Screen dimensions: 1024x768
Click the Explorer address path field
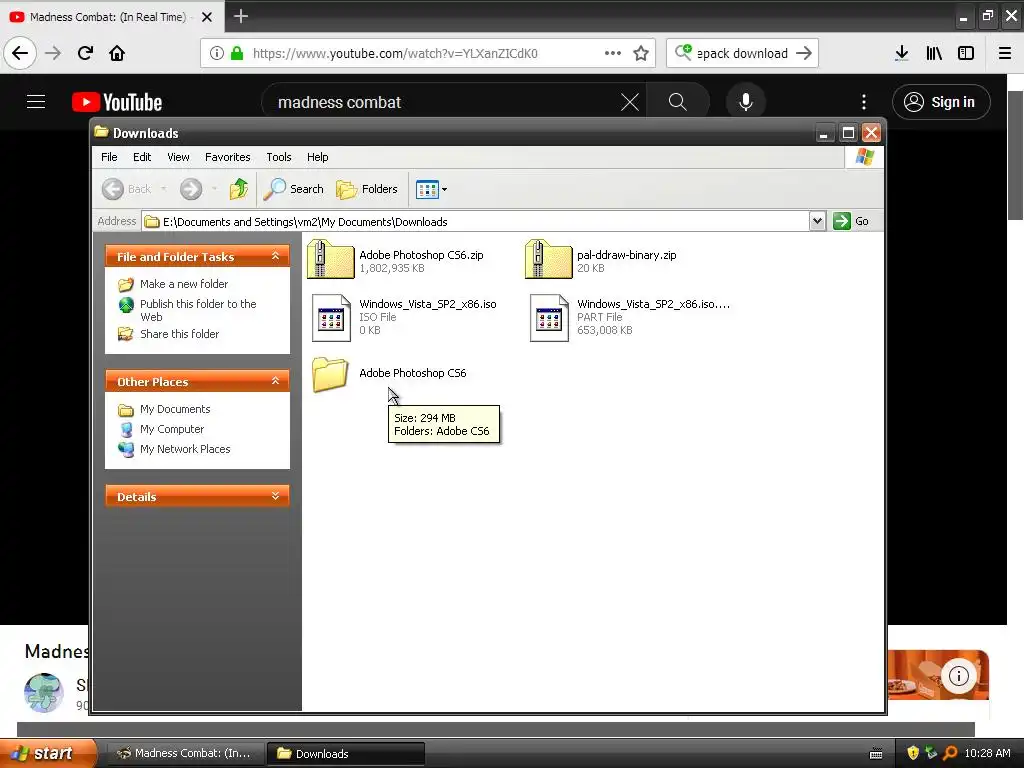(x=475, y=222)
